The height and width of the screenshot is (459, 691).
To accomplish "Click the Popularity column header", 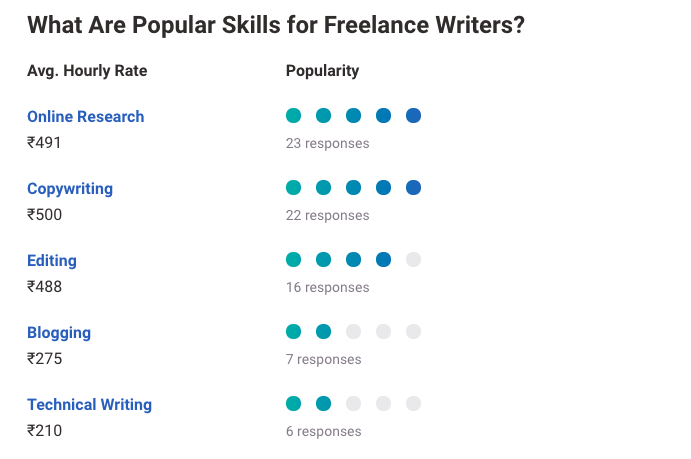I will 322,71.
